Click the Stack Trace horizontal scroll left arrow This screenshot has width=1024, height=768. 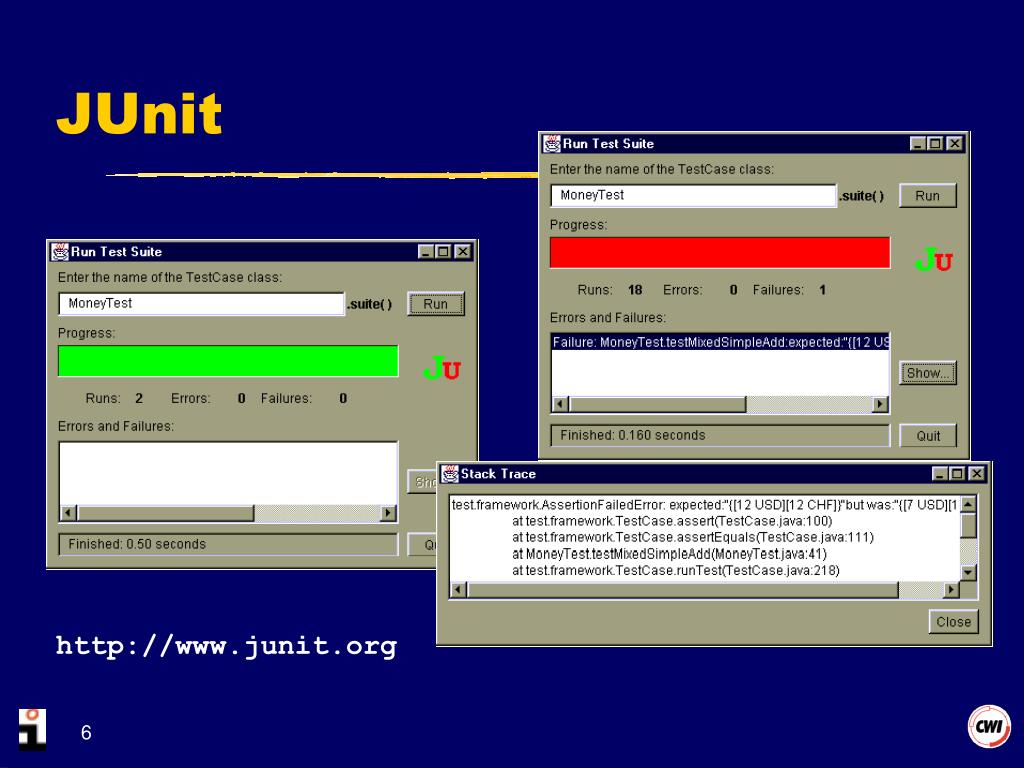point(458,590)
